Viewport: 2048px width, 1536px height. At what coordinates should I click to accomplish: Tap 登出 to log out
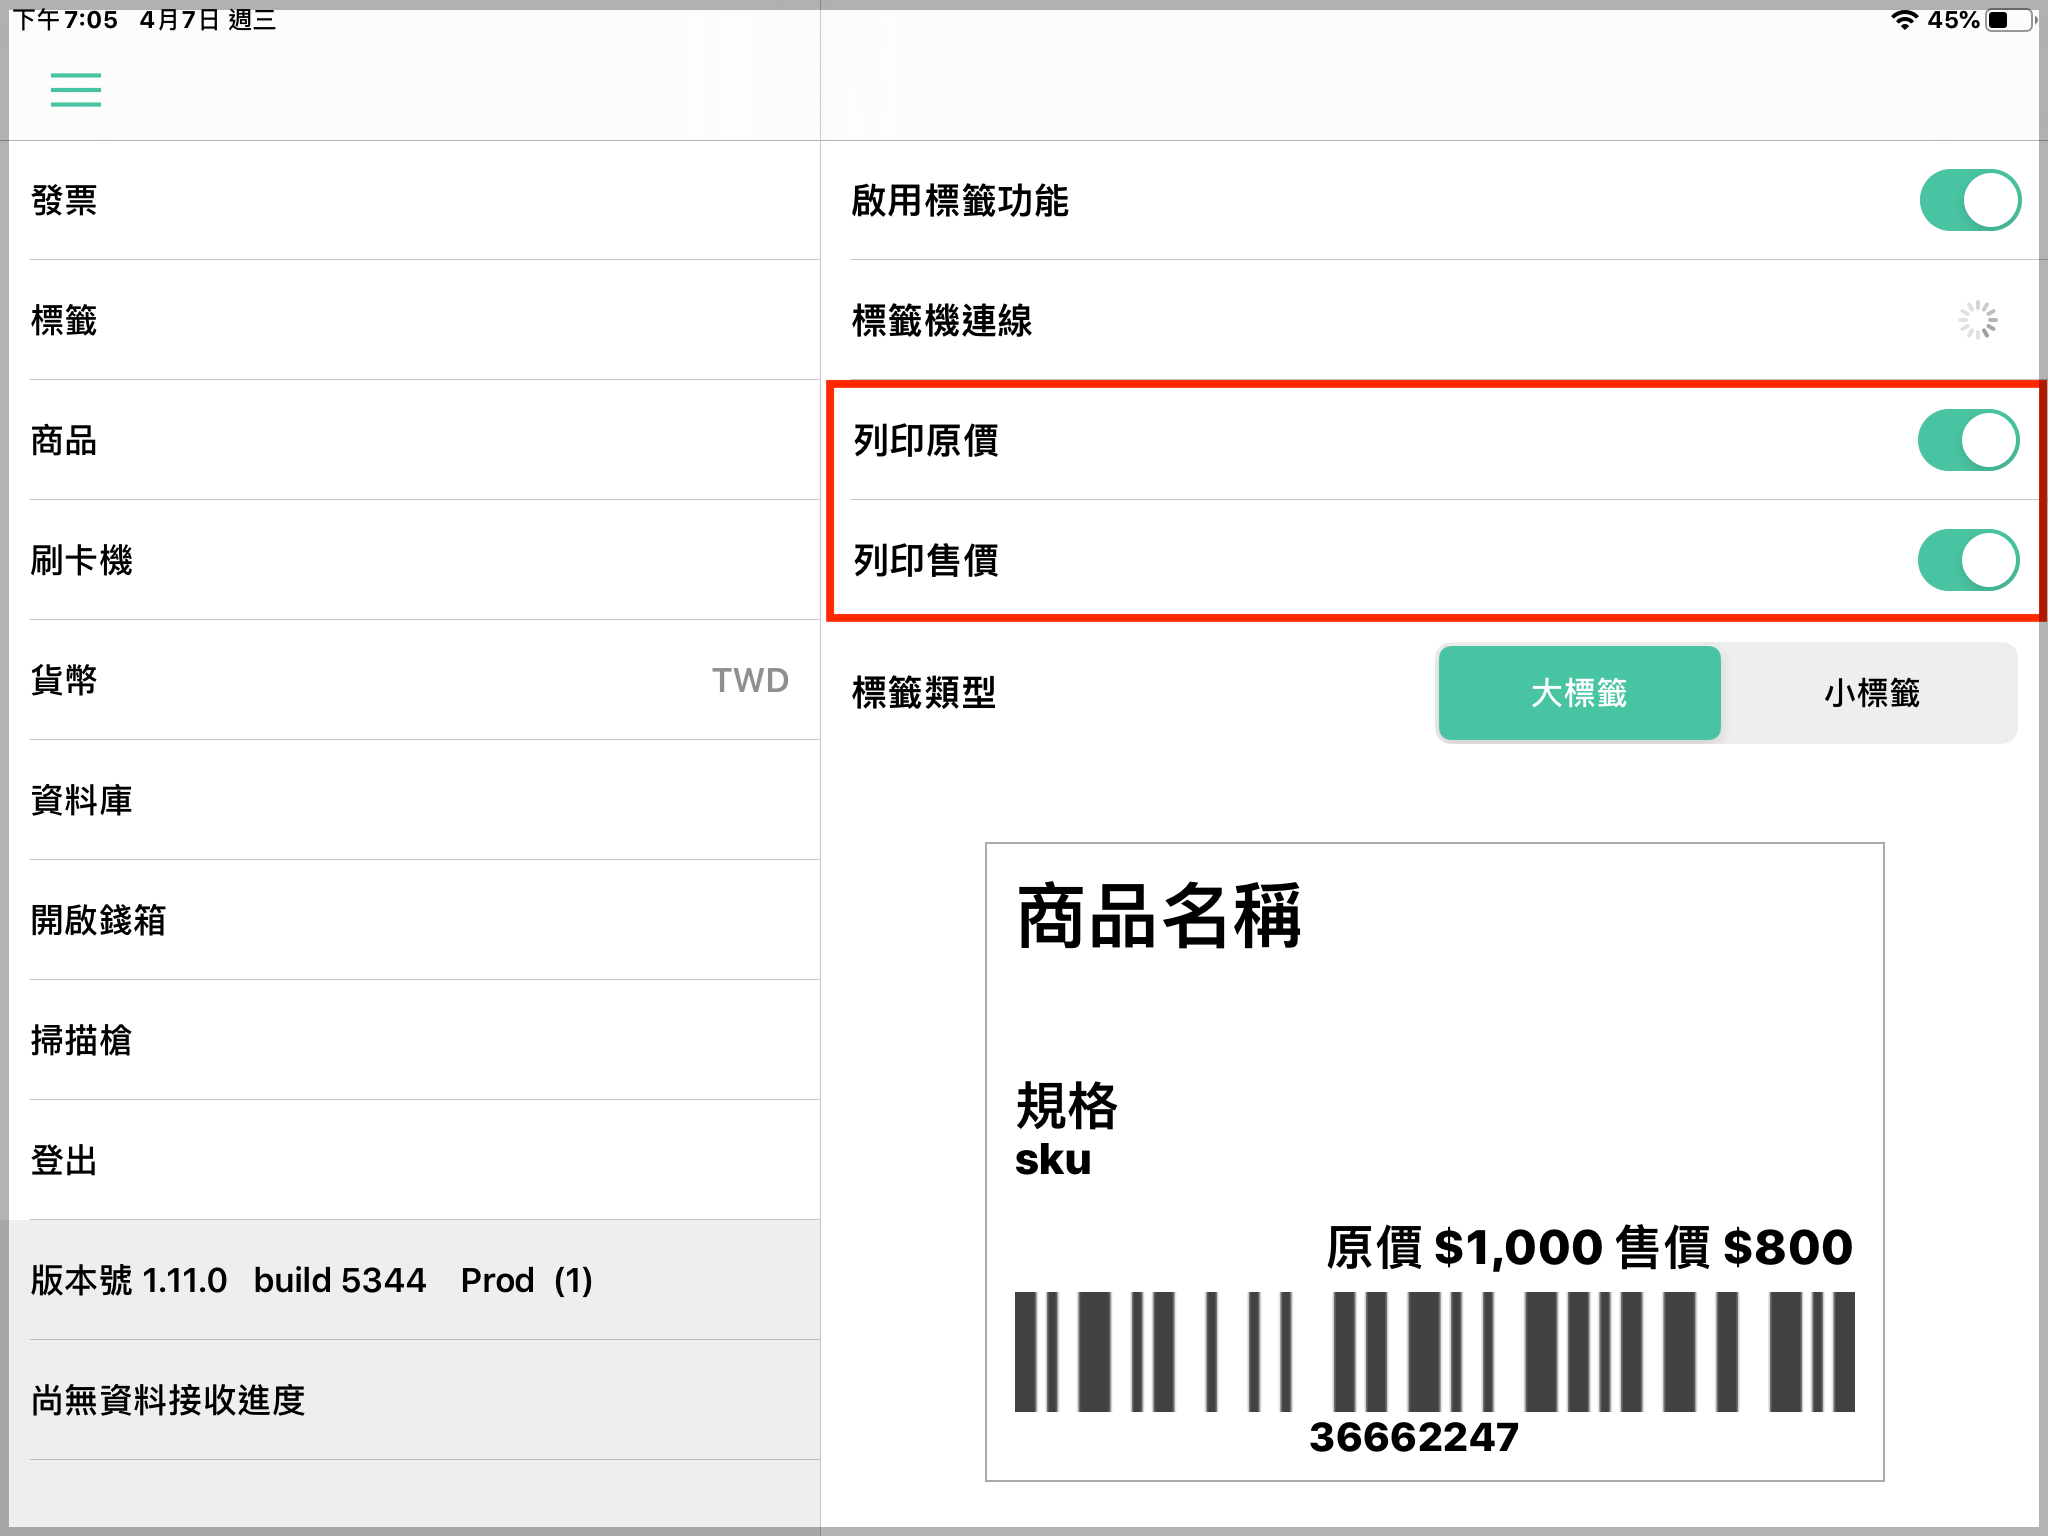coord(415,1160)
